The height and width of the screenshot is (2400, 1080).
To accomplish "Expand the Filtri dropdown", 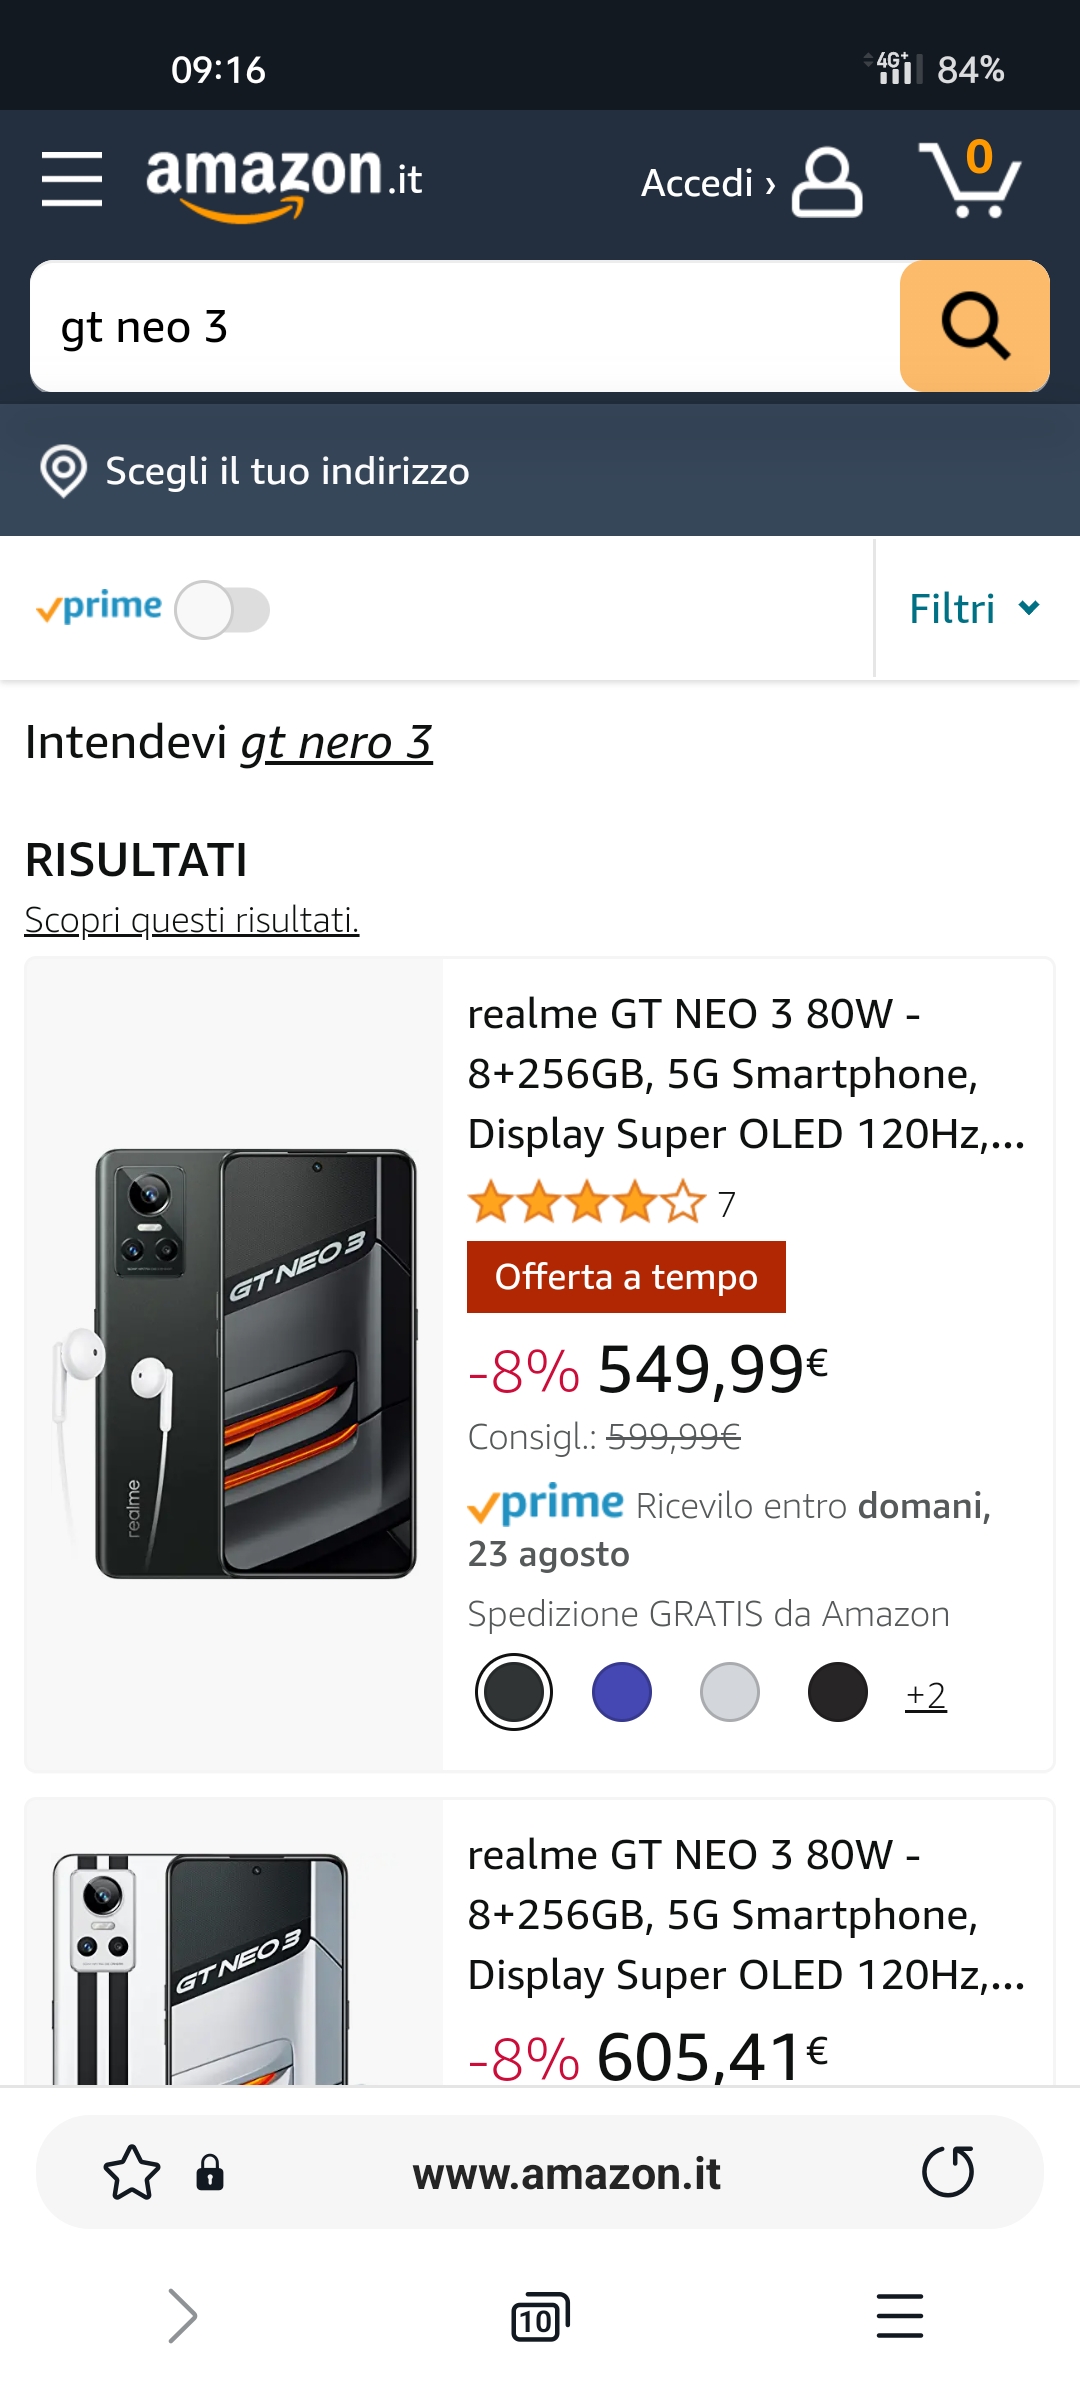I will [974, 609].
